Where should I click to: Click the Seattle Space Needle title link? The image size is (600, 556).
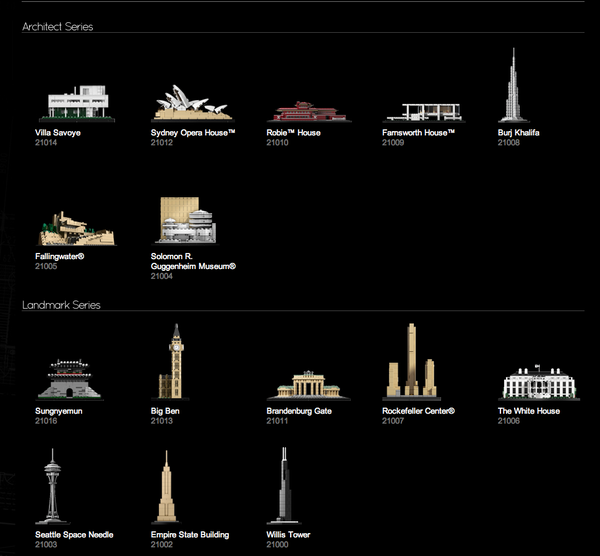click(x=74, y=535)
